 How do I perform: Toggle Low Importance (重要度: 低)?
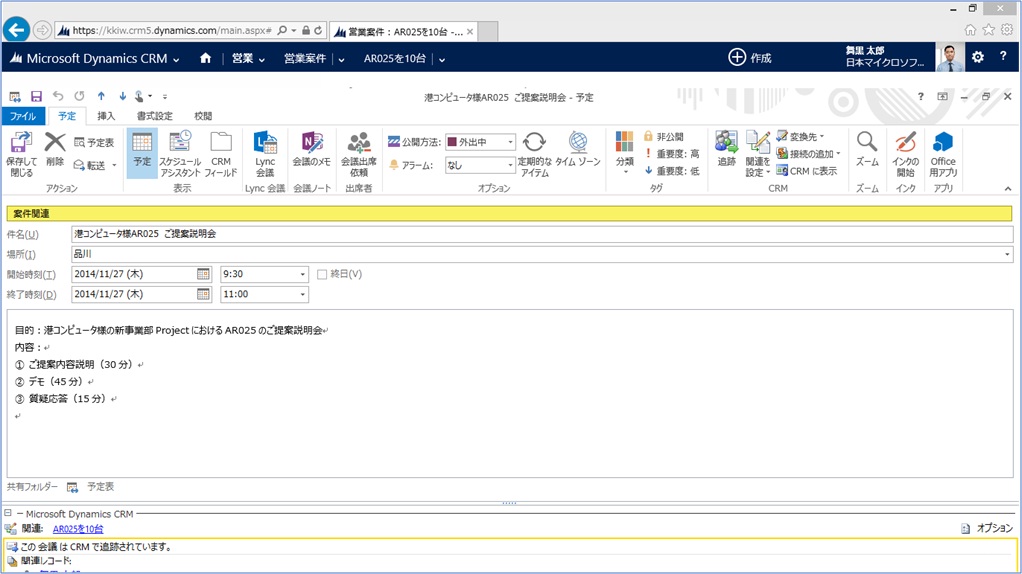pos(671,171)
